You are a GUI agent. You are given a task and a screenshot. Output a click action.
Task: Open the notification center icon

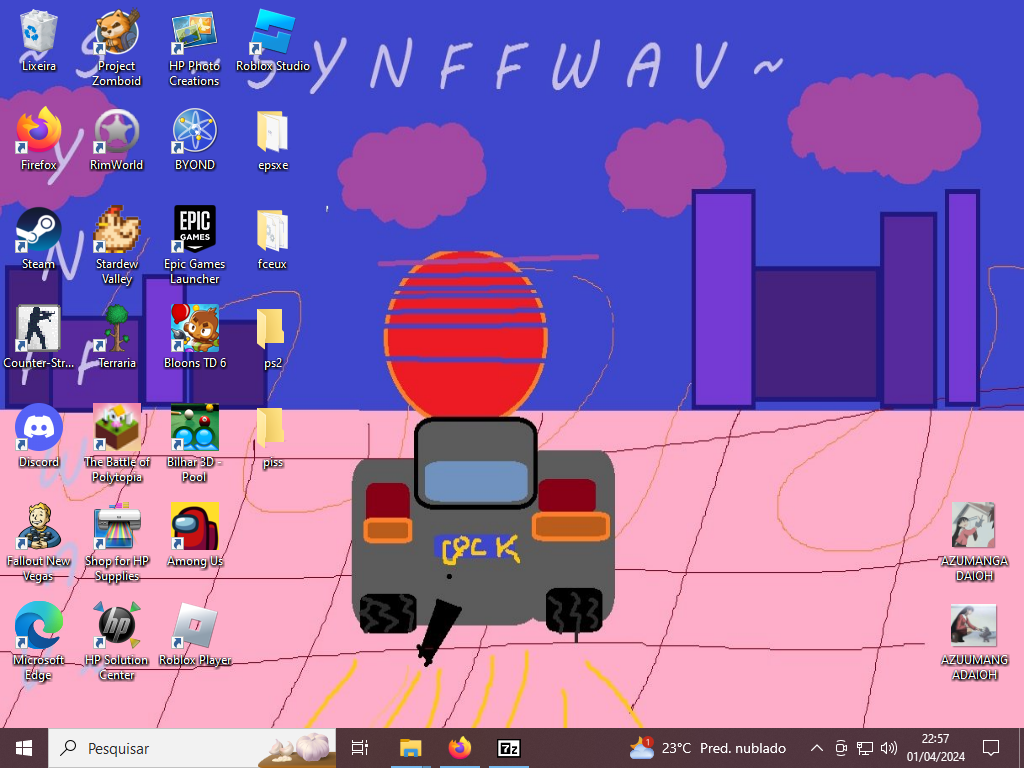[x=991, y=748]
